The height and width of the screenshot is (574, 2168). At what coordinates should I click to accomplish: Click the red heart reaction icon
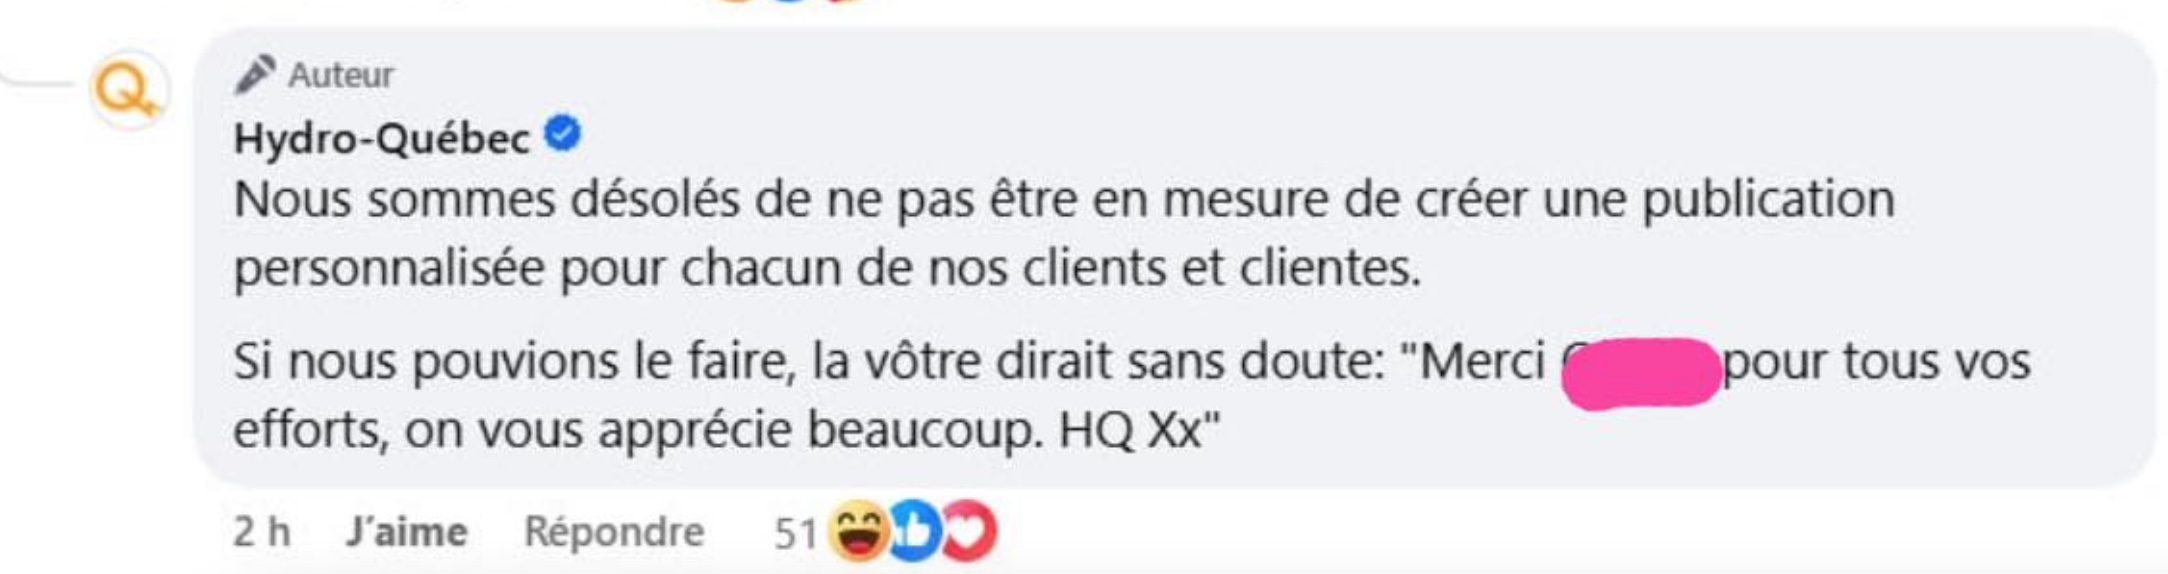(x=969, y=532)
